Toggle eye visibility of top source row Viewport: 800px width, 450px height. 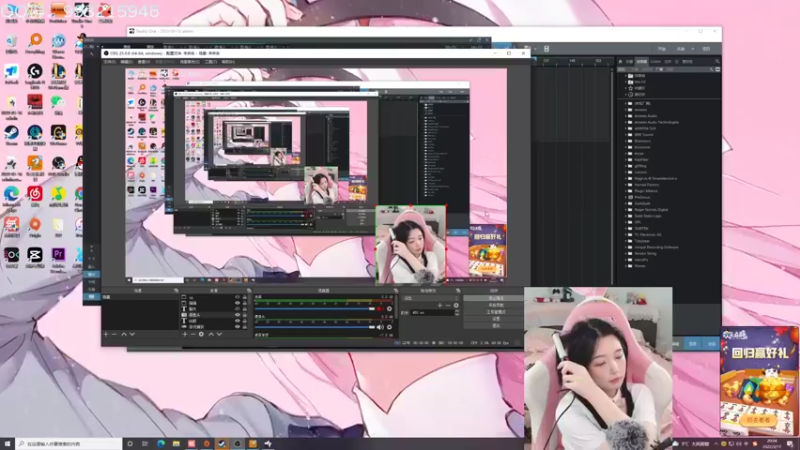point(237,297)
